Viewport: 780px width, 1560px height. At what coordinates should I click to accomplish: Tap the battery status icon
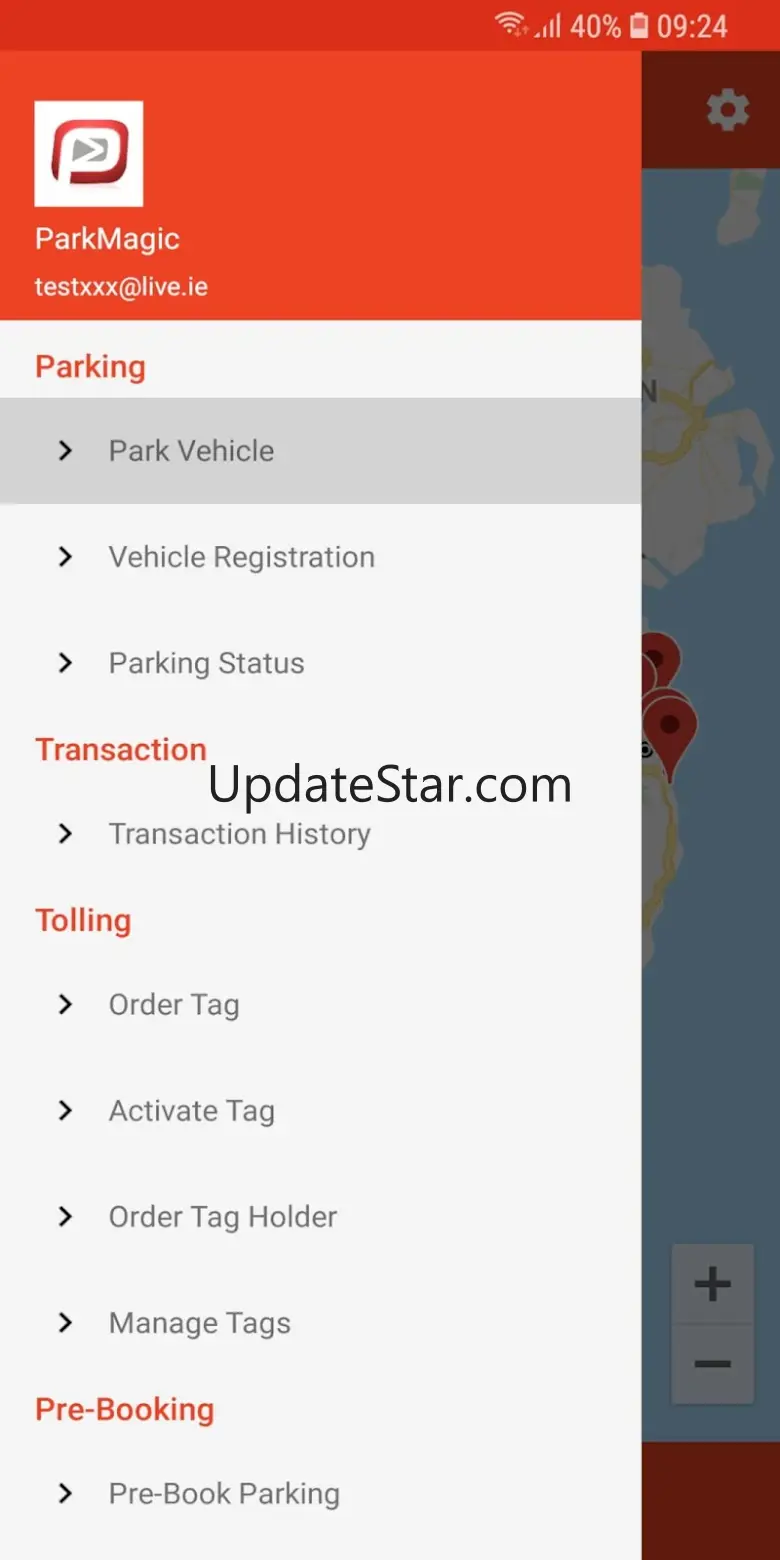[639, 26]
